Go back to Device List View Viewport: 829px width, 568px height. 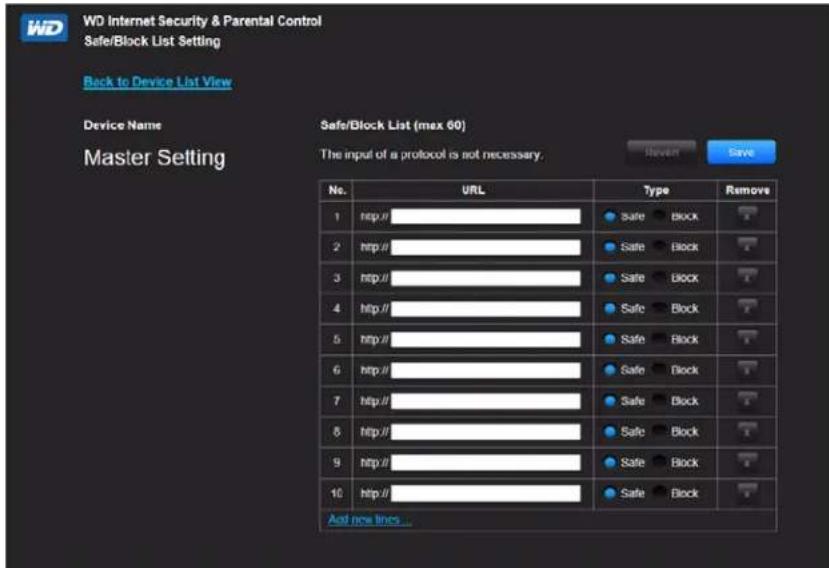(158, 82)
